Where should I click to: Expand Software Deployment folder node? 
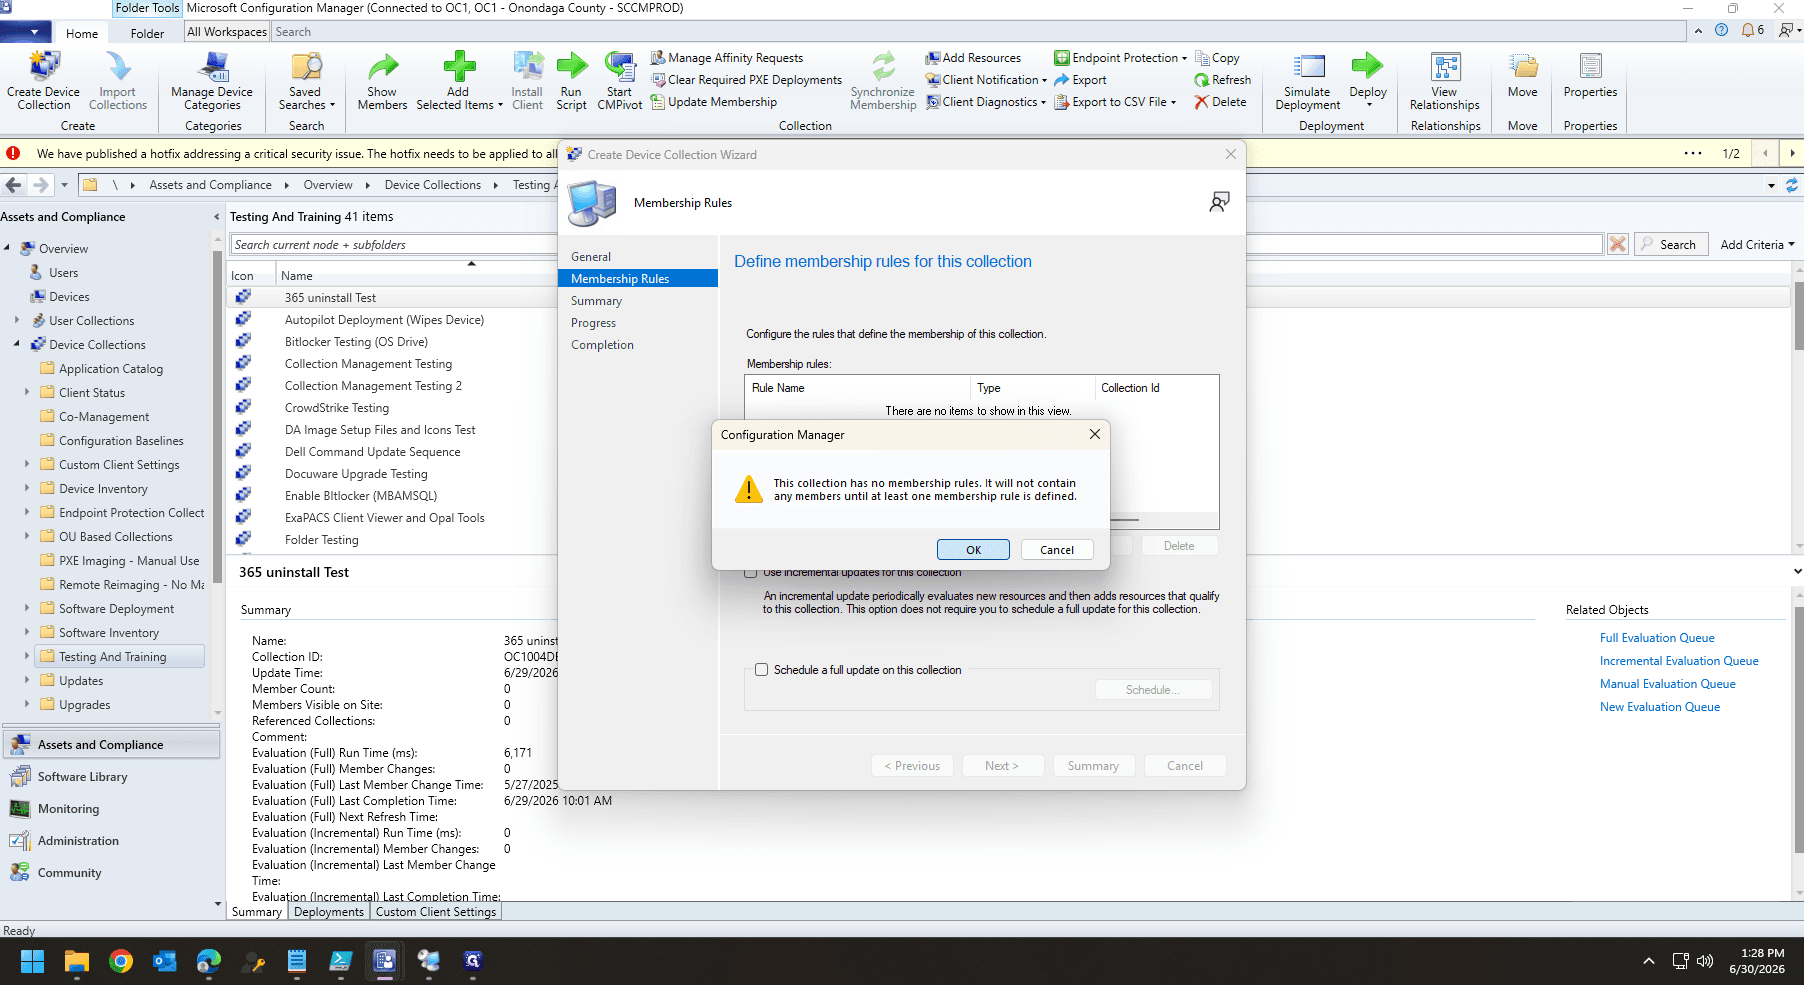point(27,608)
